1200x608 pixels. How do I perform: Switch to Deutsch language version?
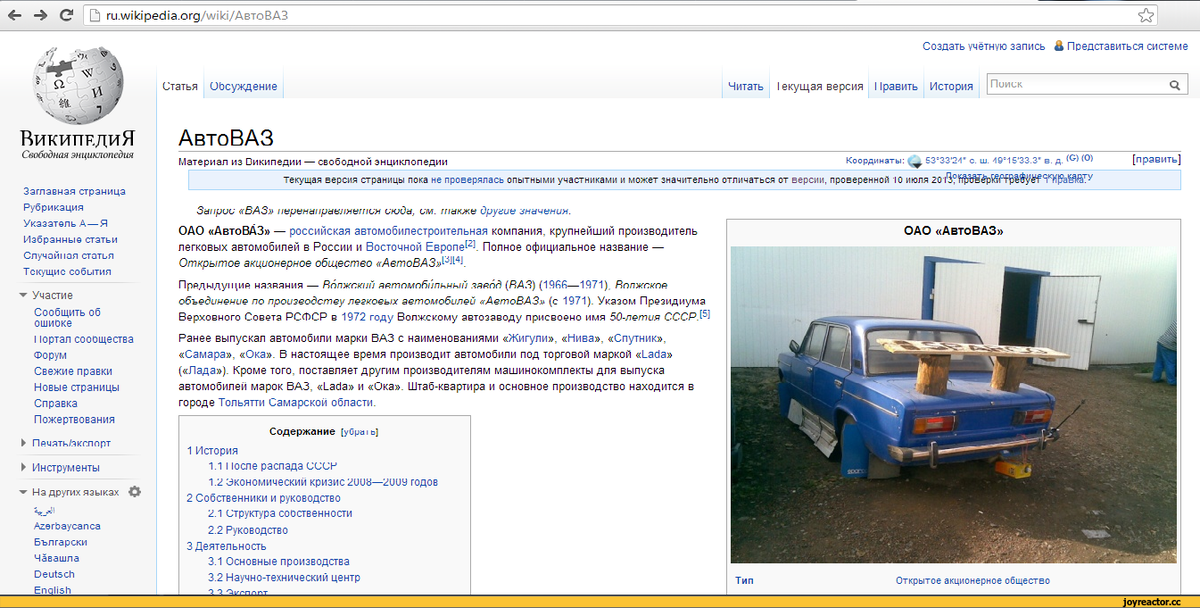pos(54,574)
